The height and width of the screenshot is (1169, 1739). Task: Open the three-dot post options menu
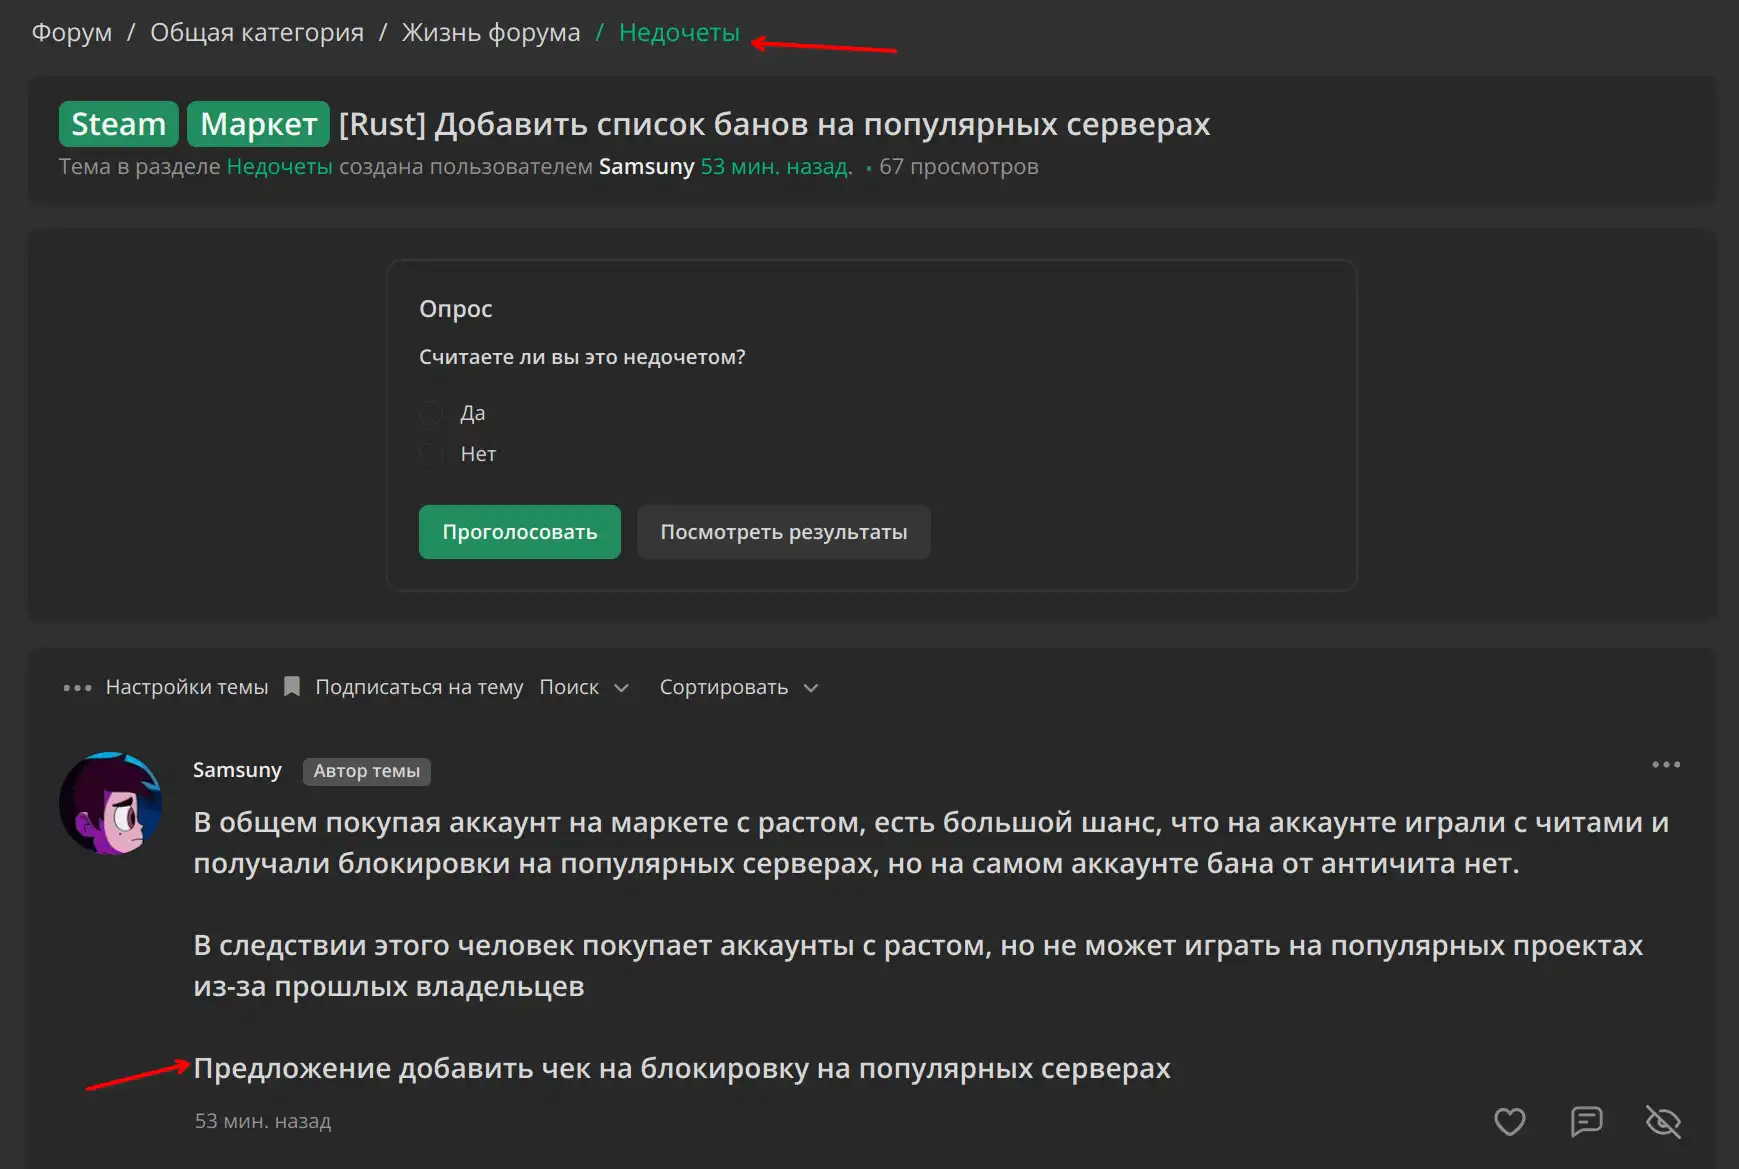(x=1666, y=765)
